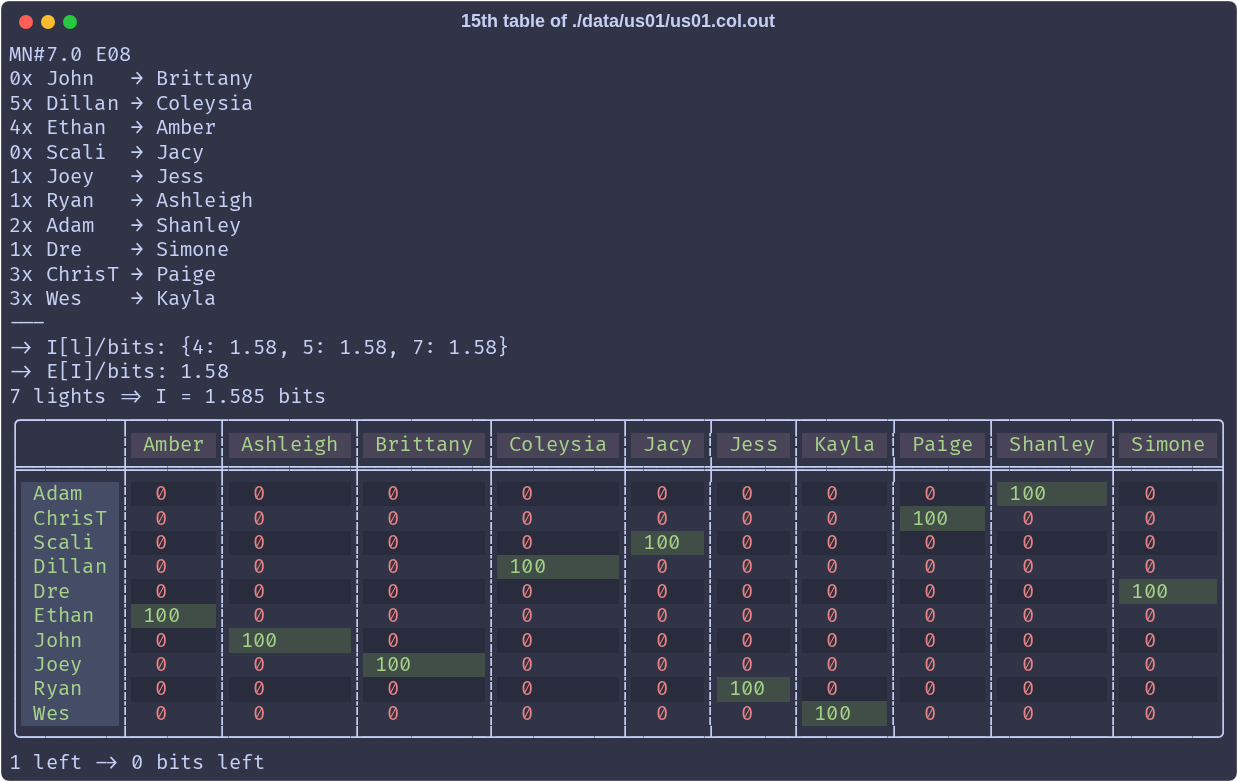Click the 100 cell for Dre and Simone
This screenshot has height=782, width=1238.
pyautogui.click(x=1168, y=592)
